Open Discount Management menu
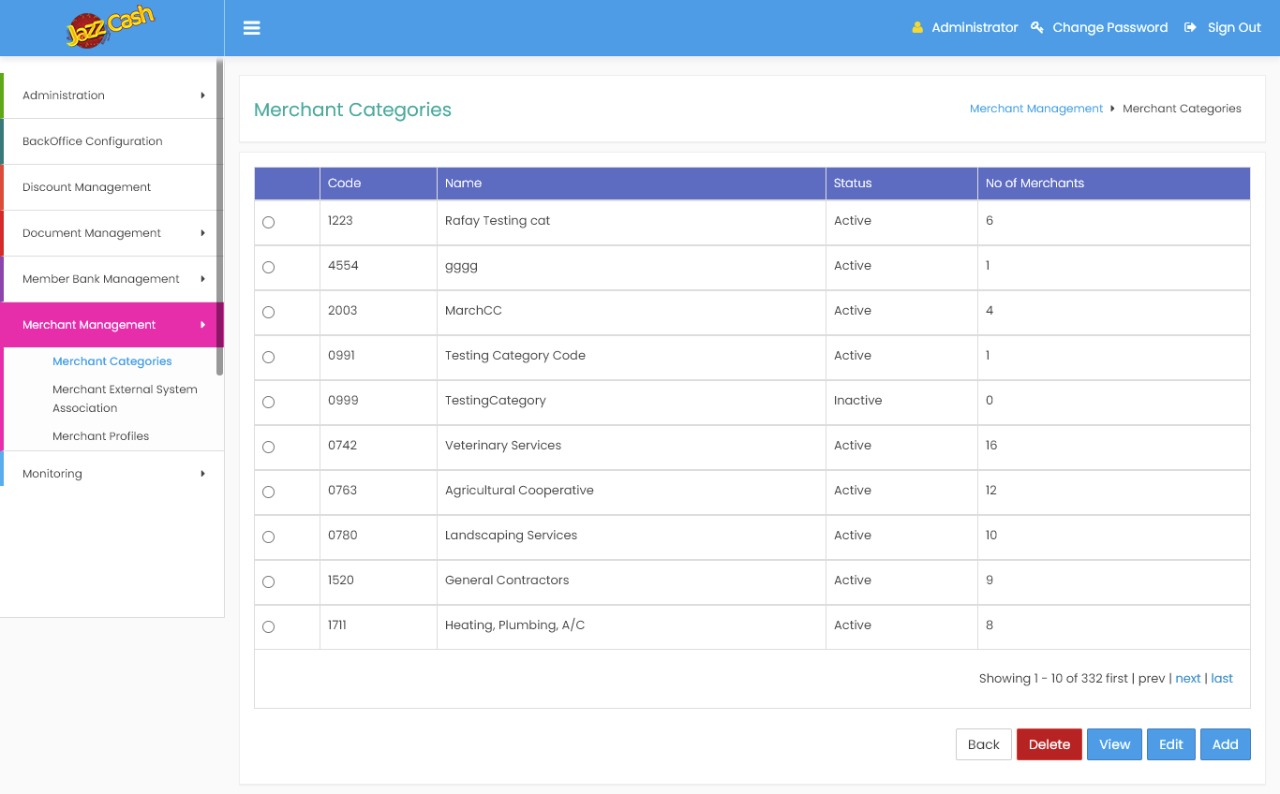Screen dimensions: 1280x794 click(112, 187)
